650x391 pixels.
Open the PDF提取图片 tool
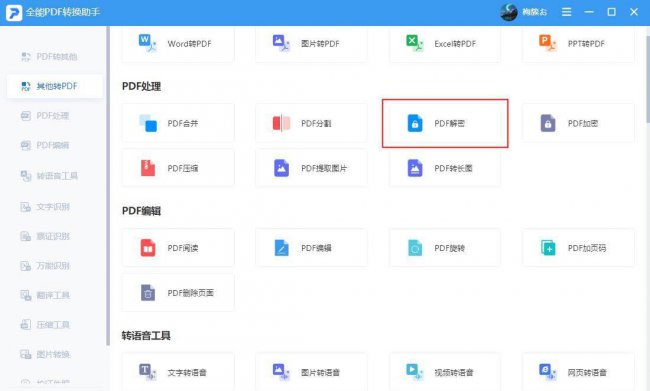(x=311, y=168)
